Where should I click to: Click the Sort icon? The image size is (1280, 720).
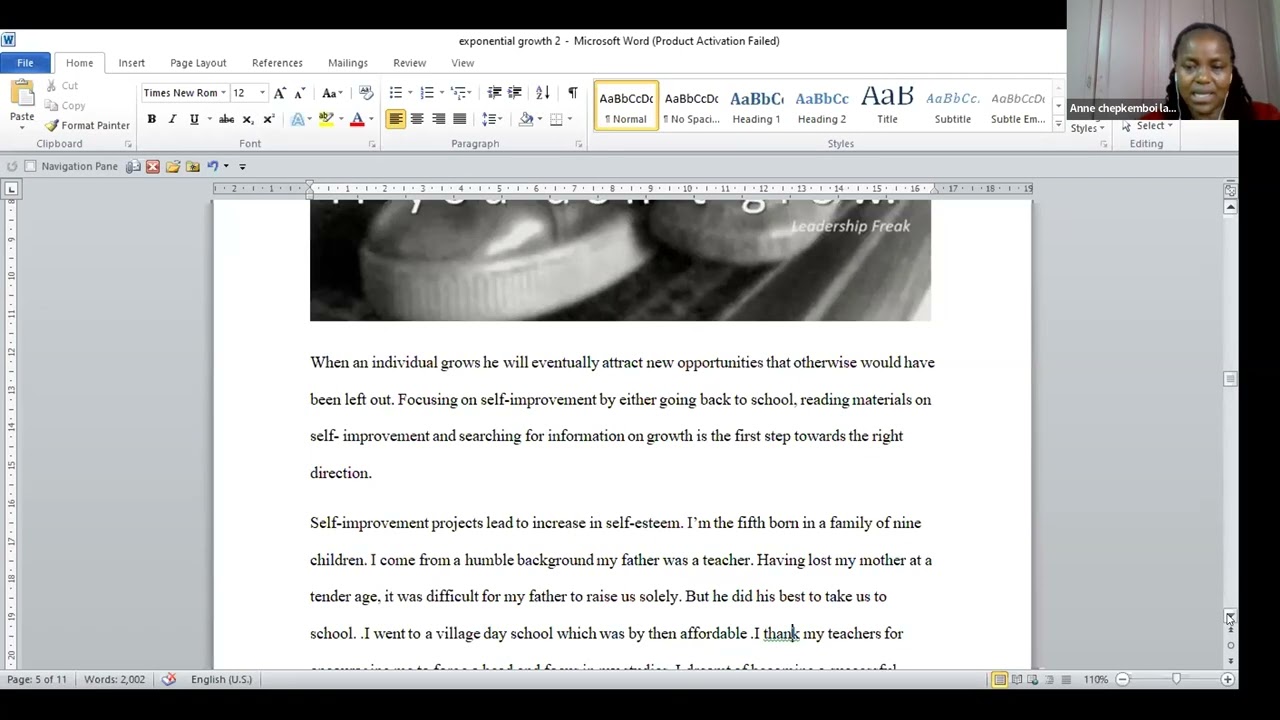tap(542, 93)
